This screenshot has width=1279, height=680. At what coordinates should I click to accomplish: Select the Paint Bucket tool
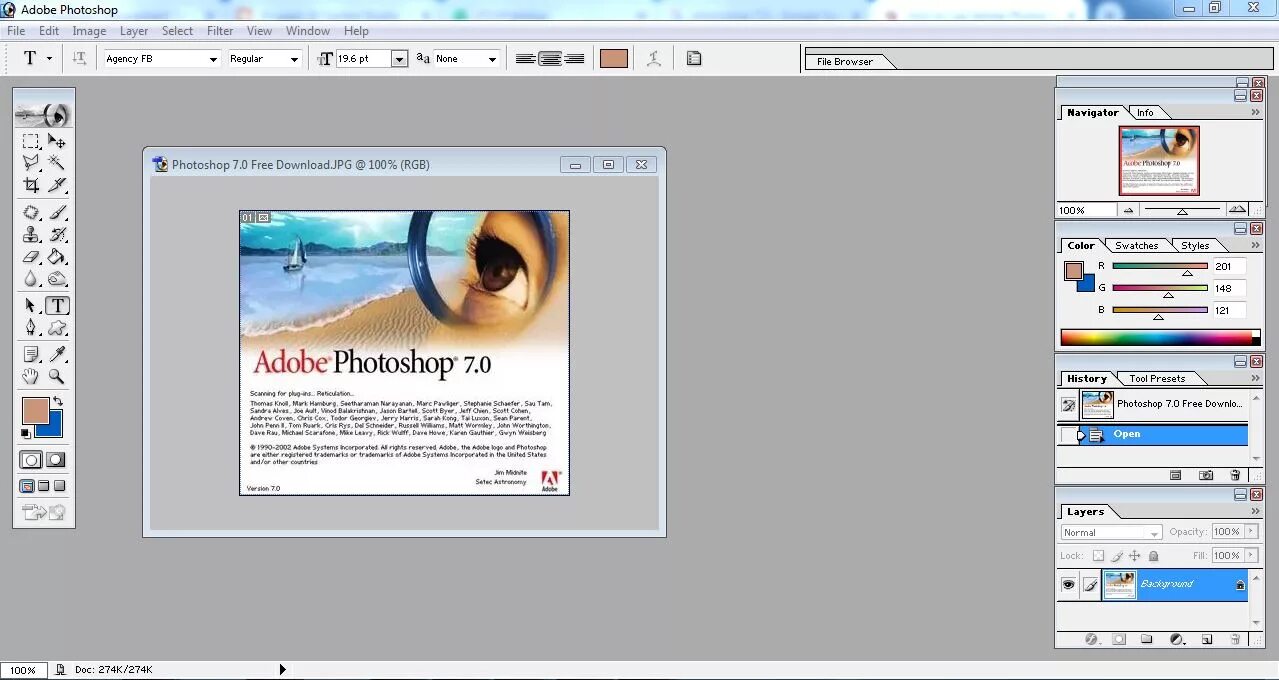point(57,257)
